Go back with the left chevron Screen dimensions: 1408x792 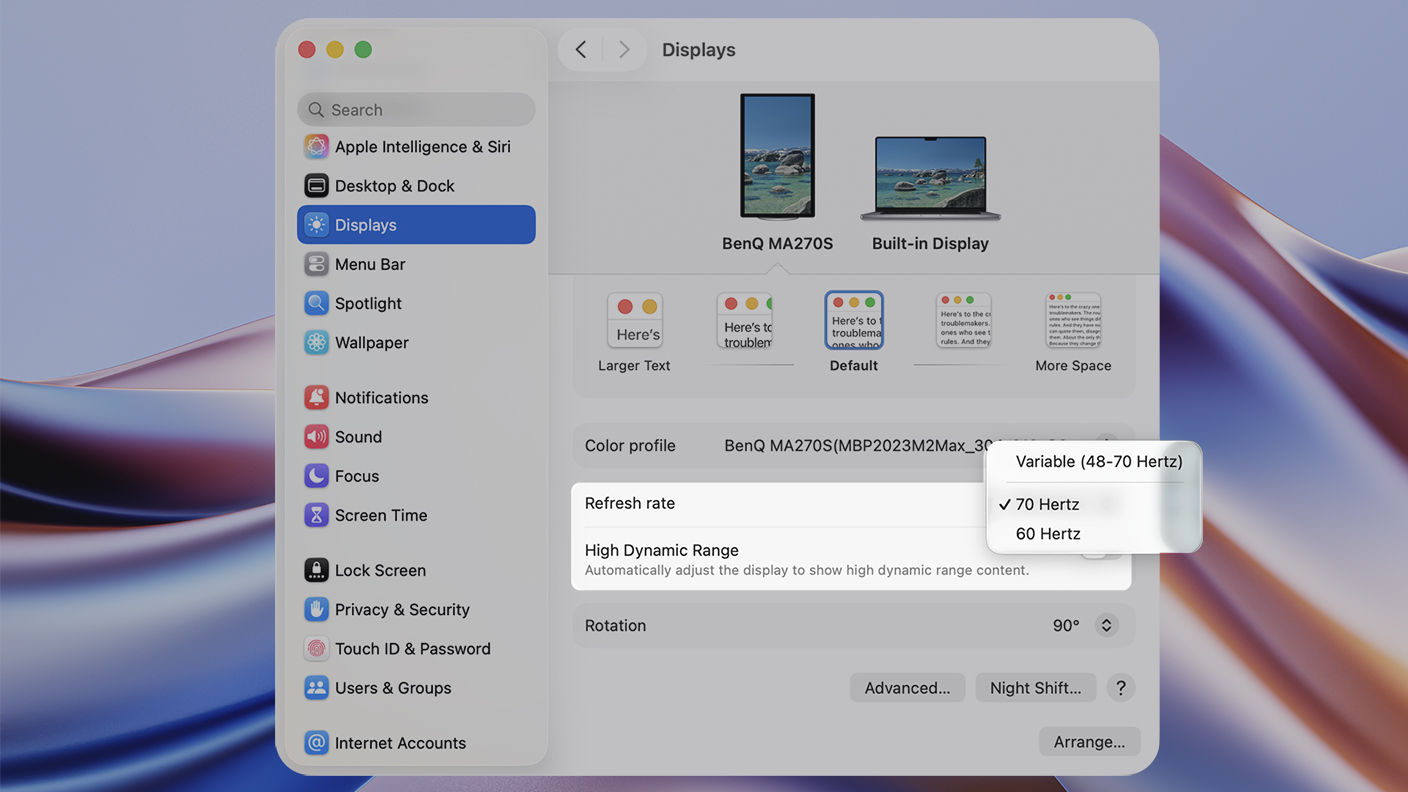(x=581, y=49)
